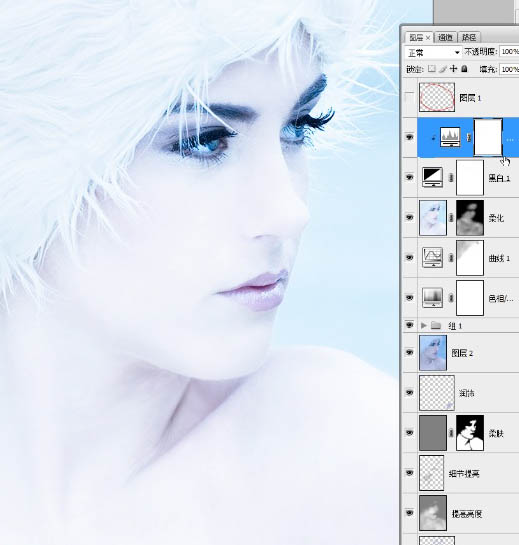Viewport: 519px width, 545px height.
Task: Select the 提高亮度 gray thumbnail
Action: [433, 513]
